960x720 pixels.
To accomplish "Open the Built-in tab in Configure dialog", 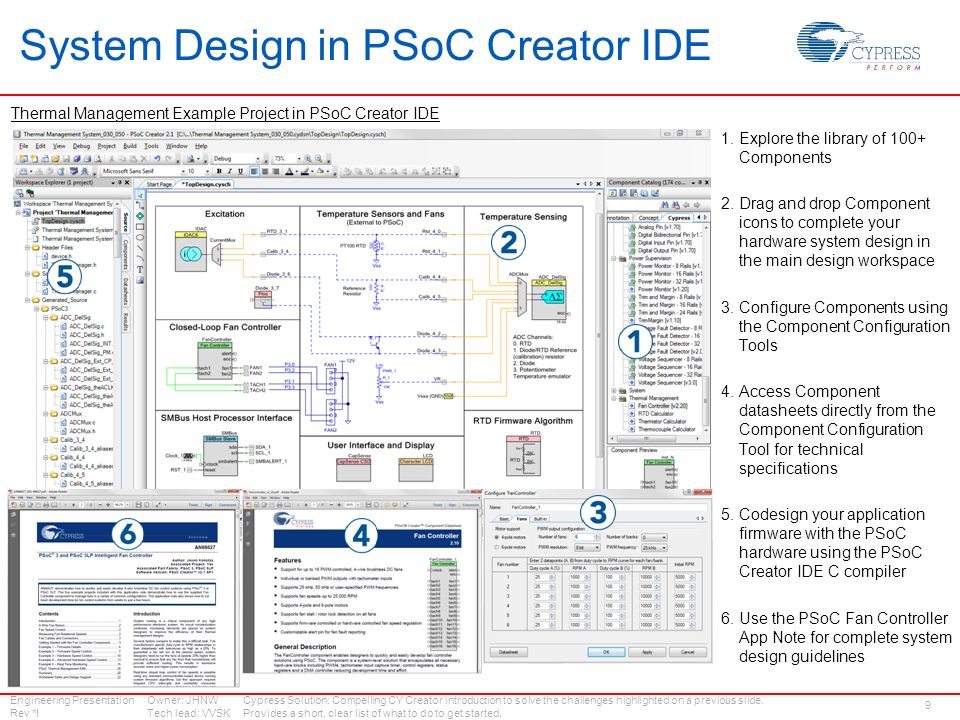I will [541, 519].
